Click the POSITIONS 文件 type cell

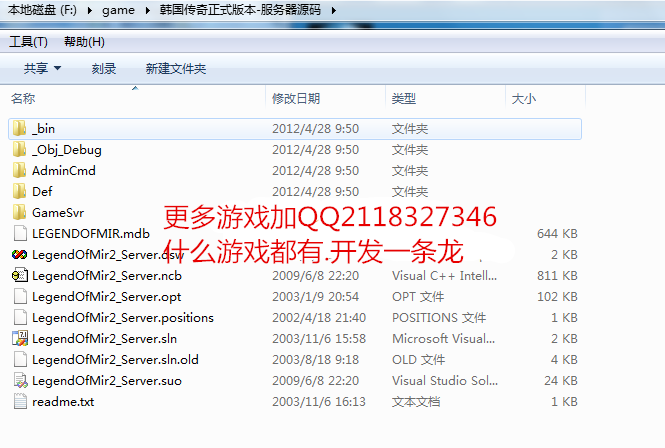click(439, 317)
